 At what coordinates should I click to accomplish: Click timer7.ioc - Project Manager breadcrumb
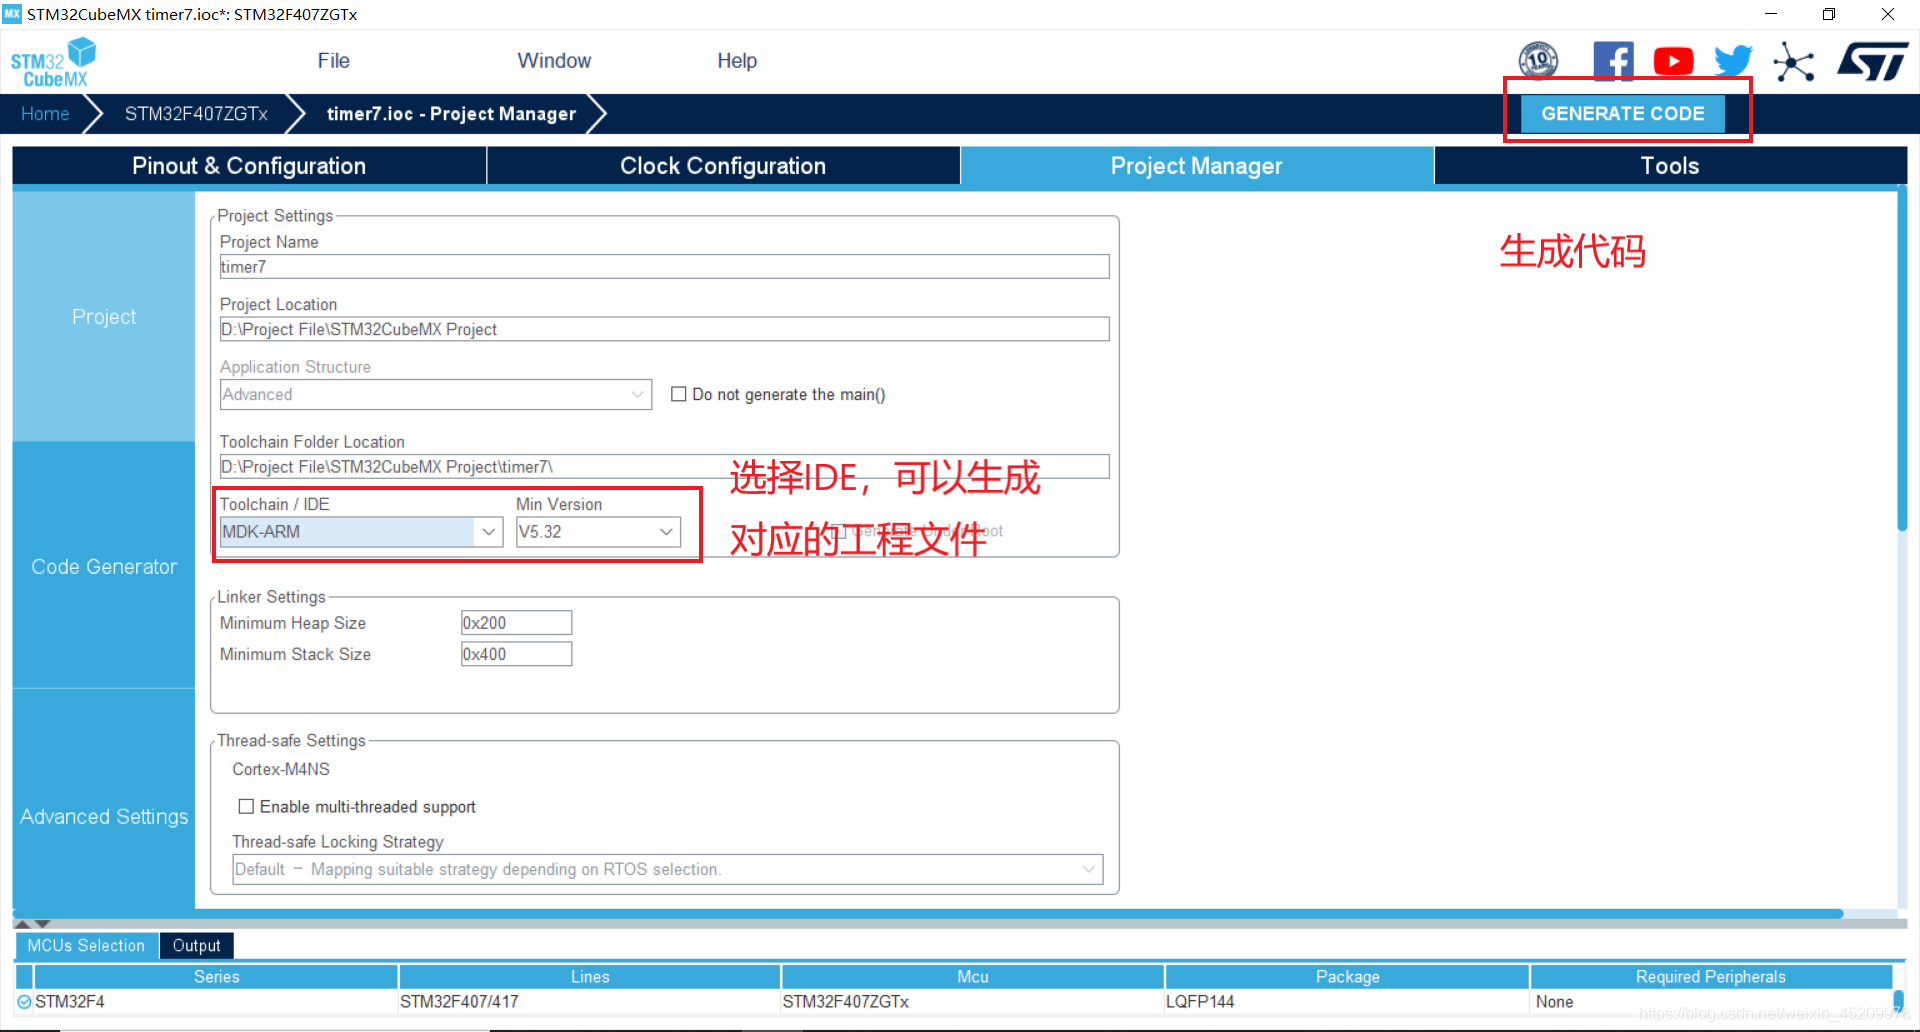(x=451, y=114)
